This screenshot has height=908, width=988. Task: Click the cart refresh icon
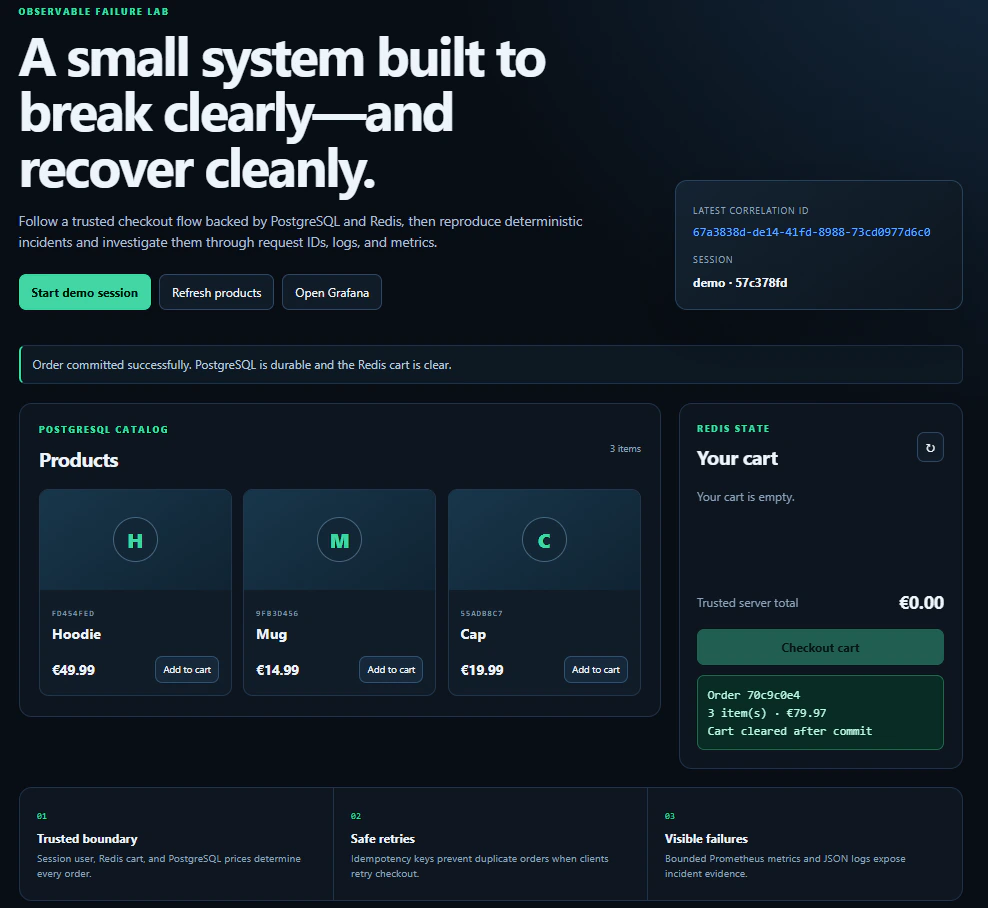930,447
